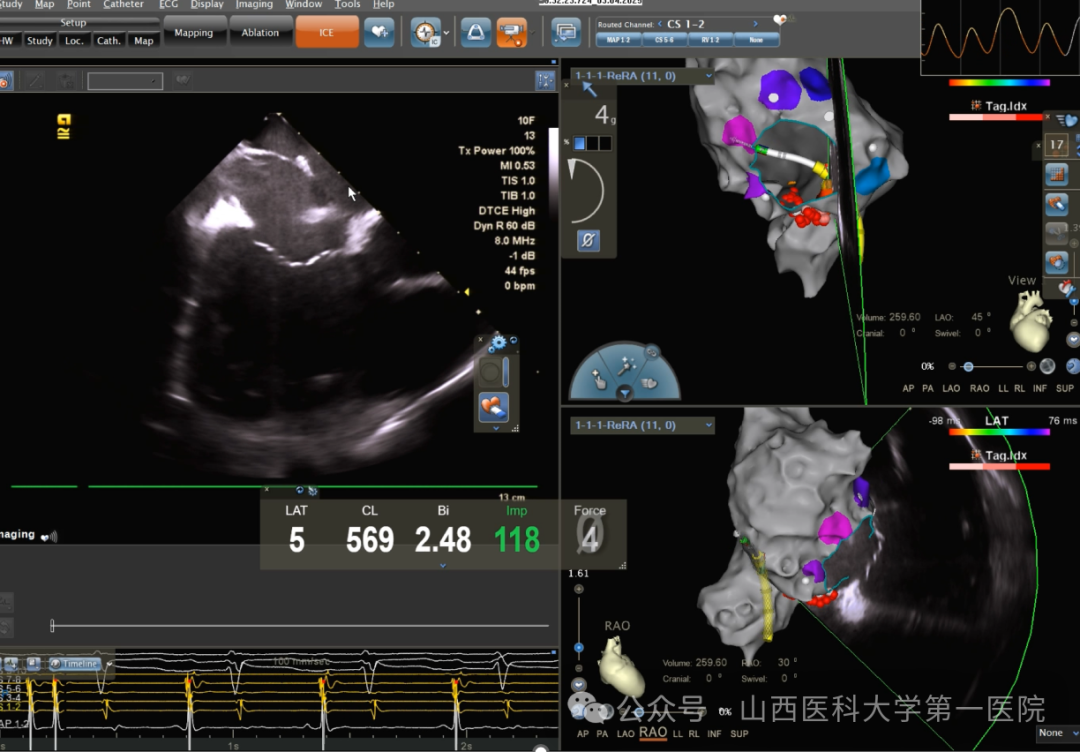The width and height of the screenshot is (1080, 752).
Task: Click the window layout screens icon
Action: tap(566, 32)
